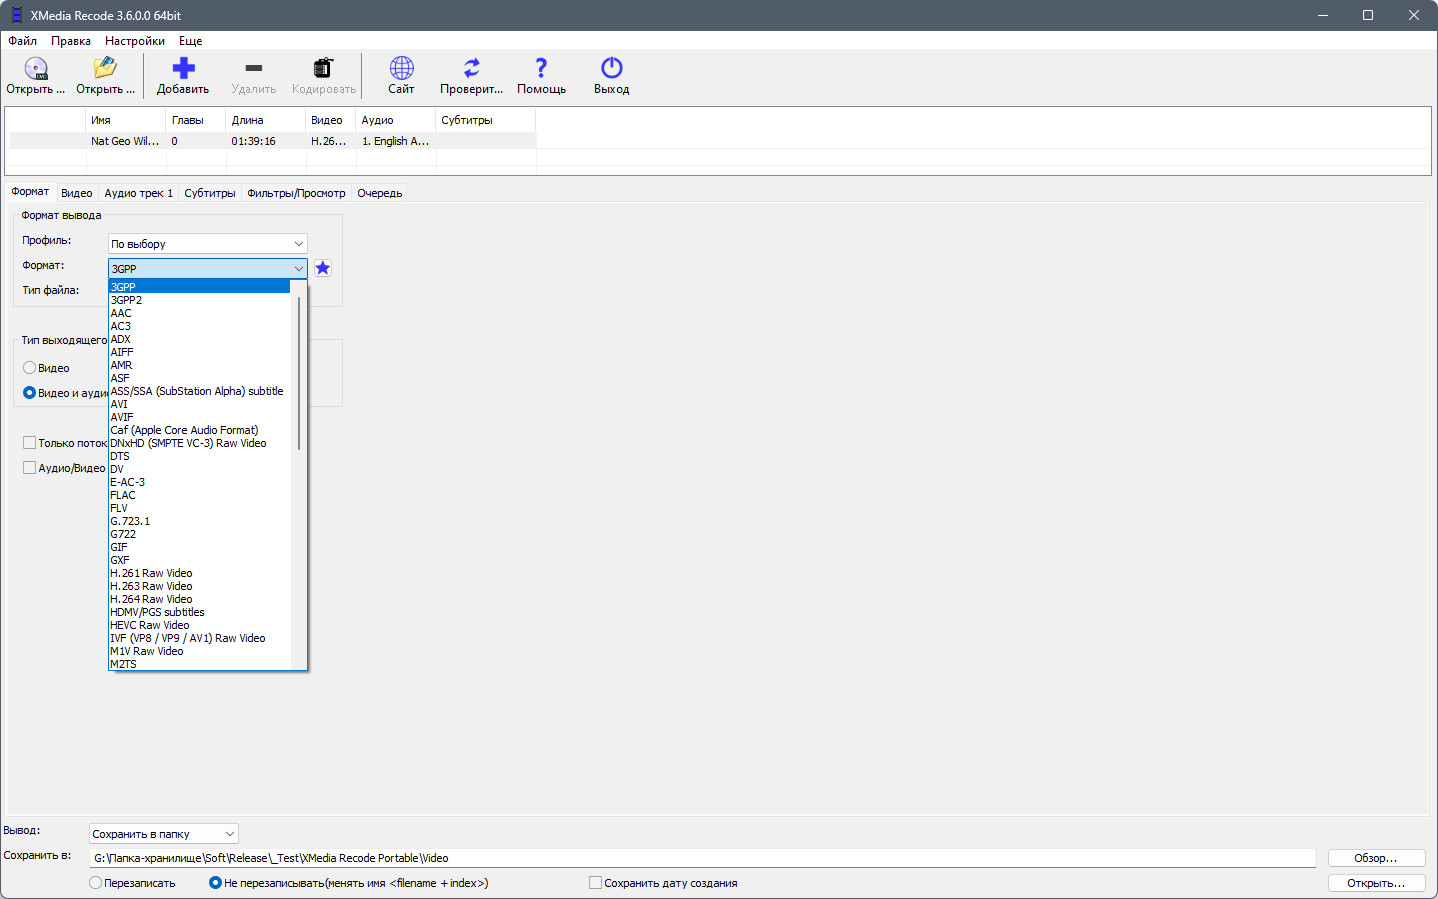Choose G722 in format list
The image size is (1438, 899).
coord(199,534)
